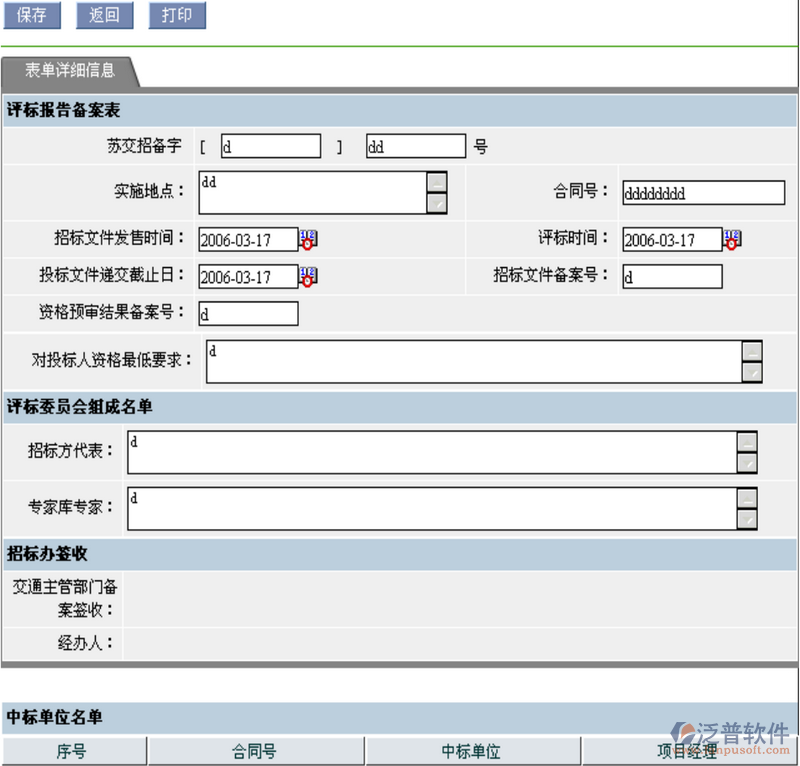Focus the 招标文件备案号 input field

tap(671, 277)
